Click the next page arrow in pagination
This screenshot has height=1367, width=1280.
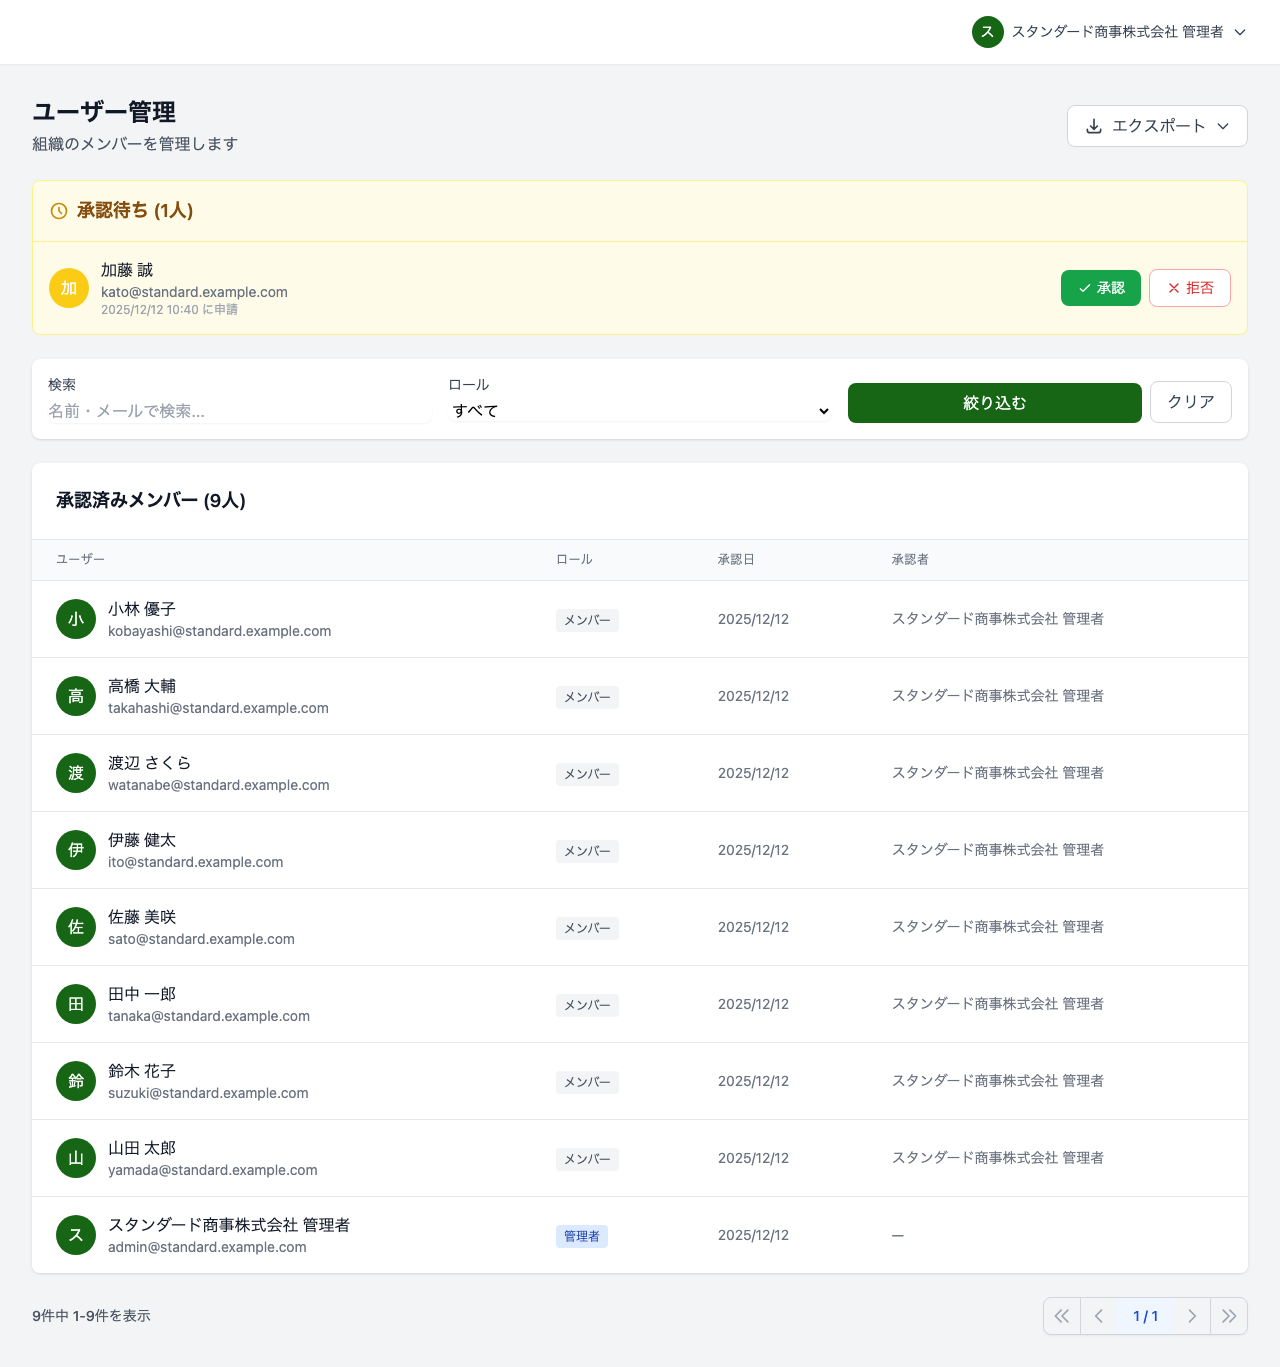(1192, 1316)
